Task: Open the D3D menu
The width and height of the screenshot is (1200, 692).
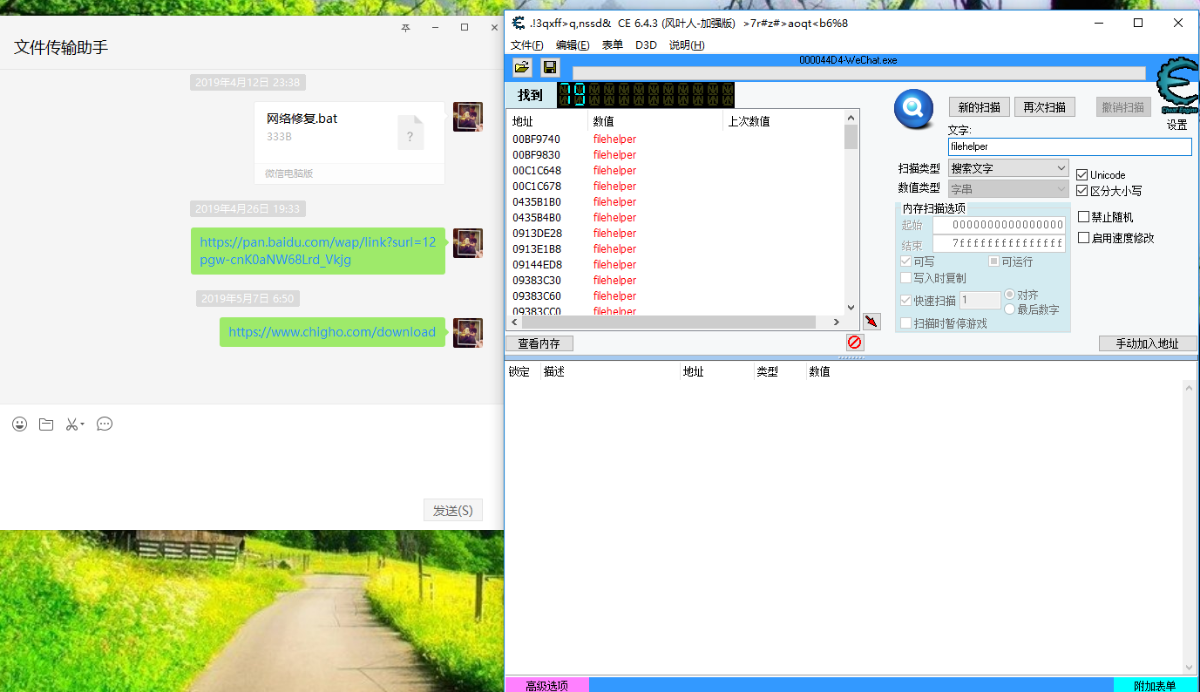Action: point(646,45)
